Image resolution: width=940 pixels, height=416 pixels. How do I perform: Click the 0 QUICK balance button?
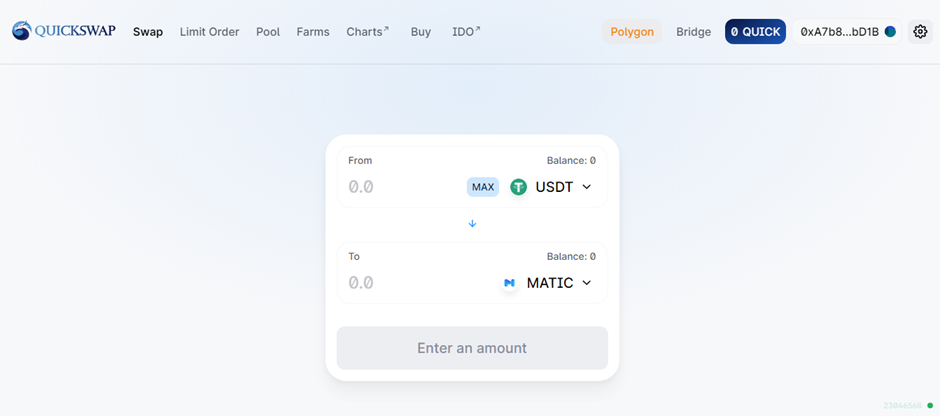[755, 32]
